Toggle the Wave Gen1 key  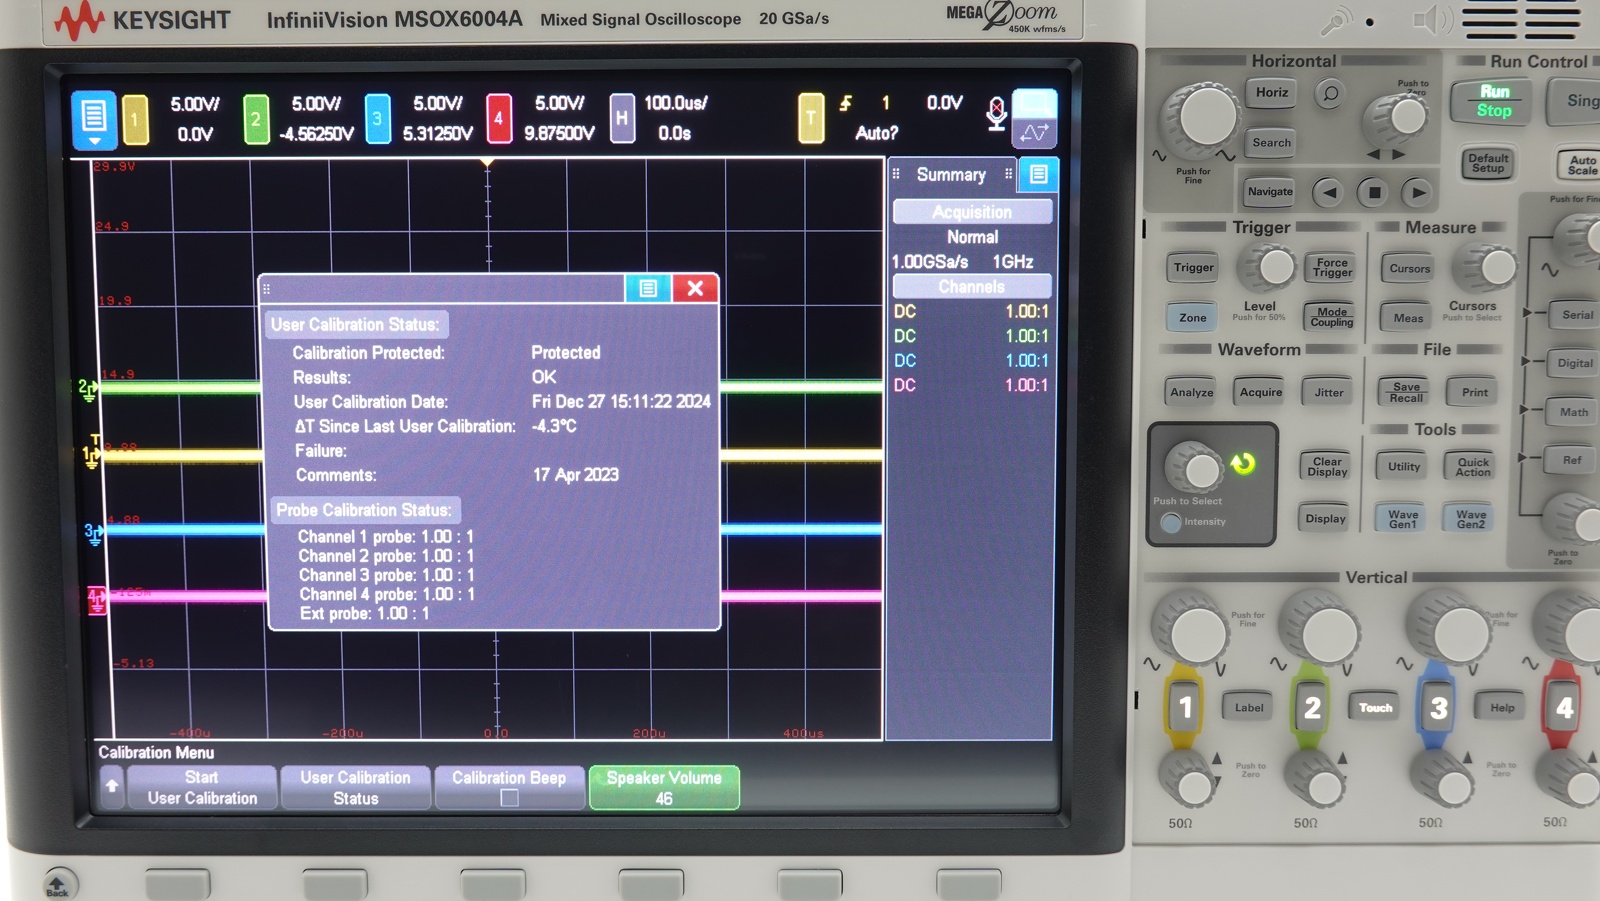1402,519
